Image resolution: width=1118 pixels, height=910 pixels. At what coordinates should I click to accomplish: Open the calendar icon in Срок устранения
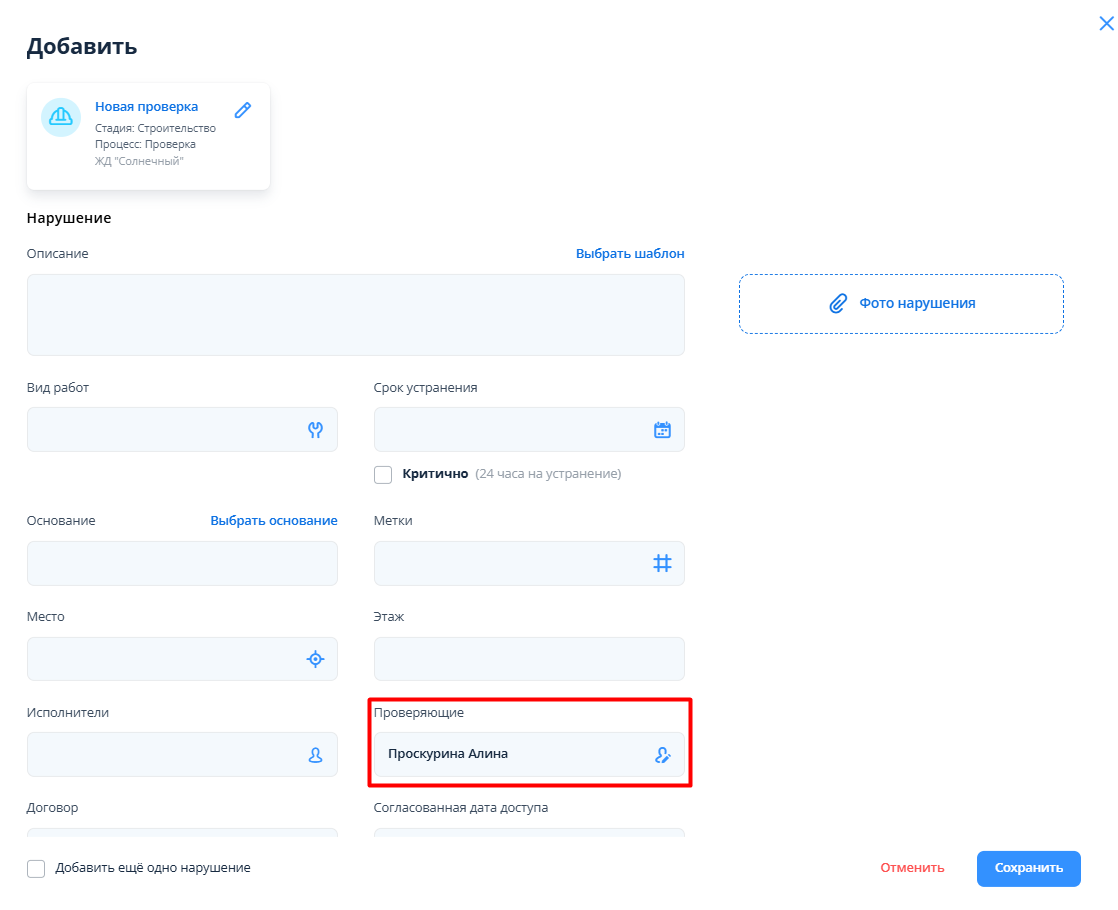pyautogui.click(x=662, y=430)
